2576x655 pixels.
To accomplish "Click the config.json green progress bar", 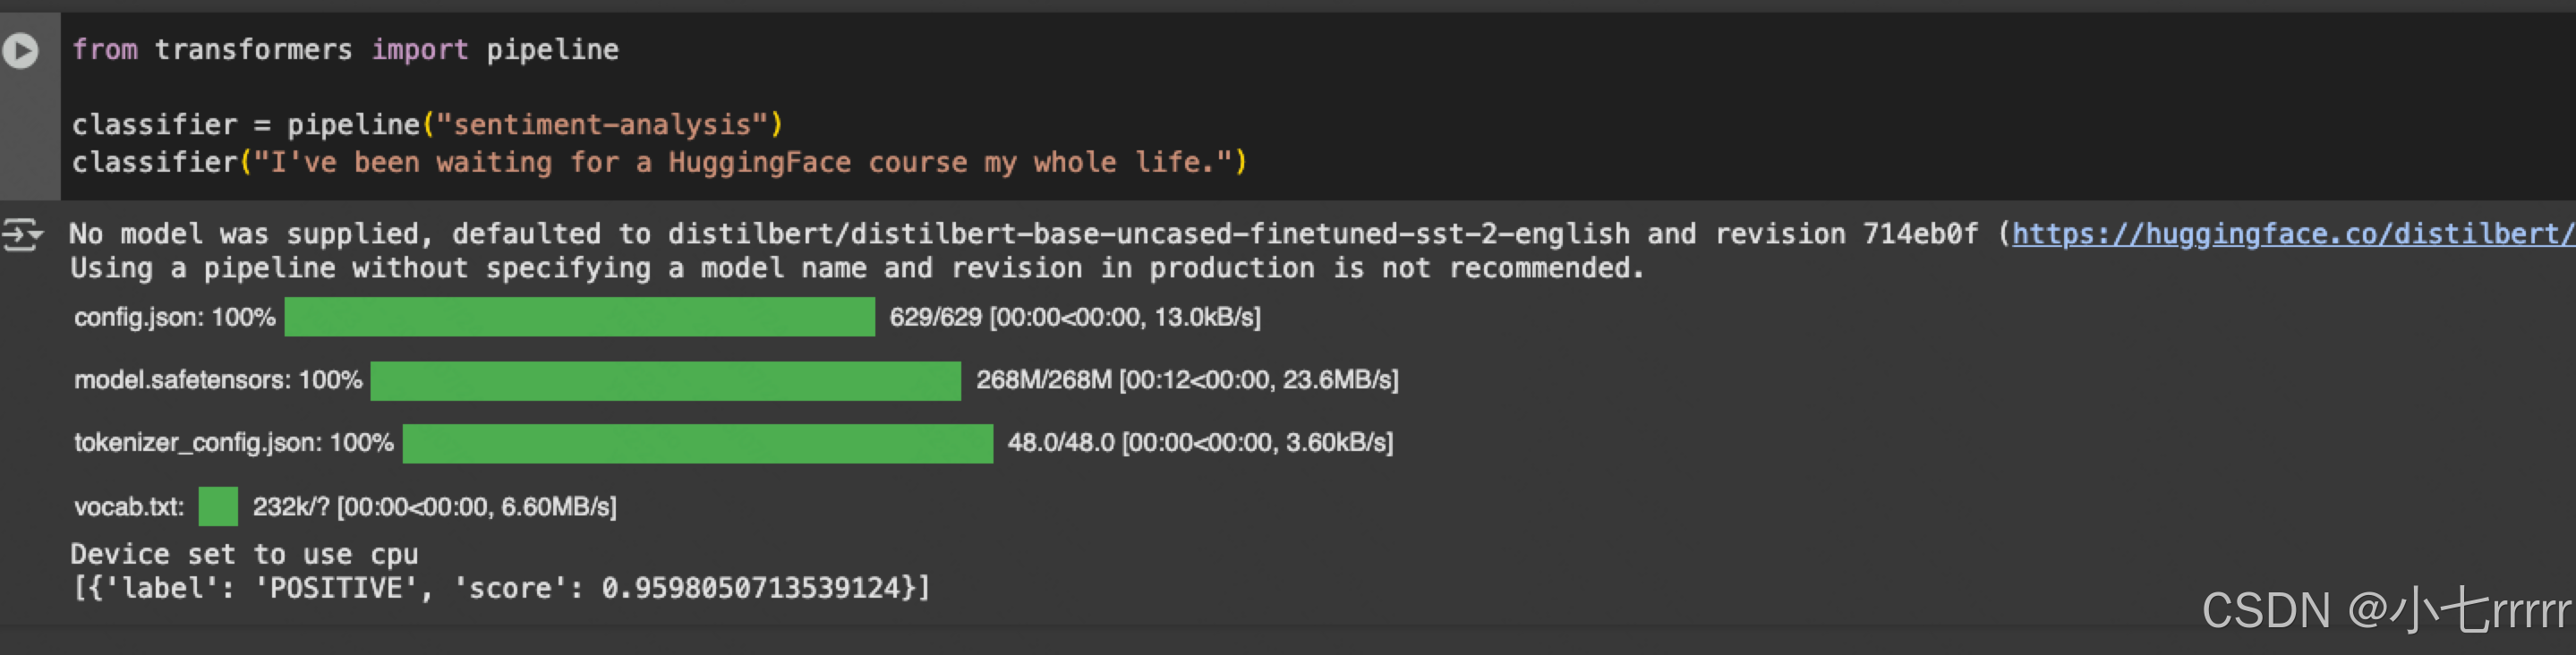I will tap(579, 317).
